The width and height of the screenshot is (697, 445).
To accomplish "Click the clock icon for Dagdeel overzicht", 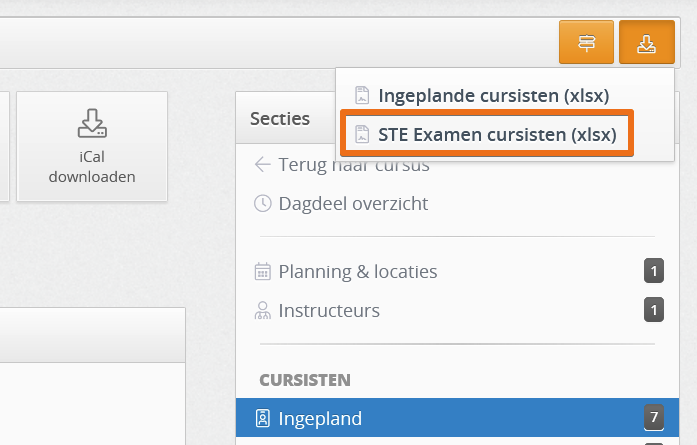I will (263, 204).
